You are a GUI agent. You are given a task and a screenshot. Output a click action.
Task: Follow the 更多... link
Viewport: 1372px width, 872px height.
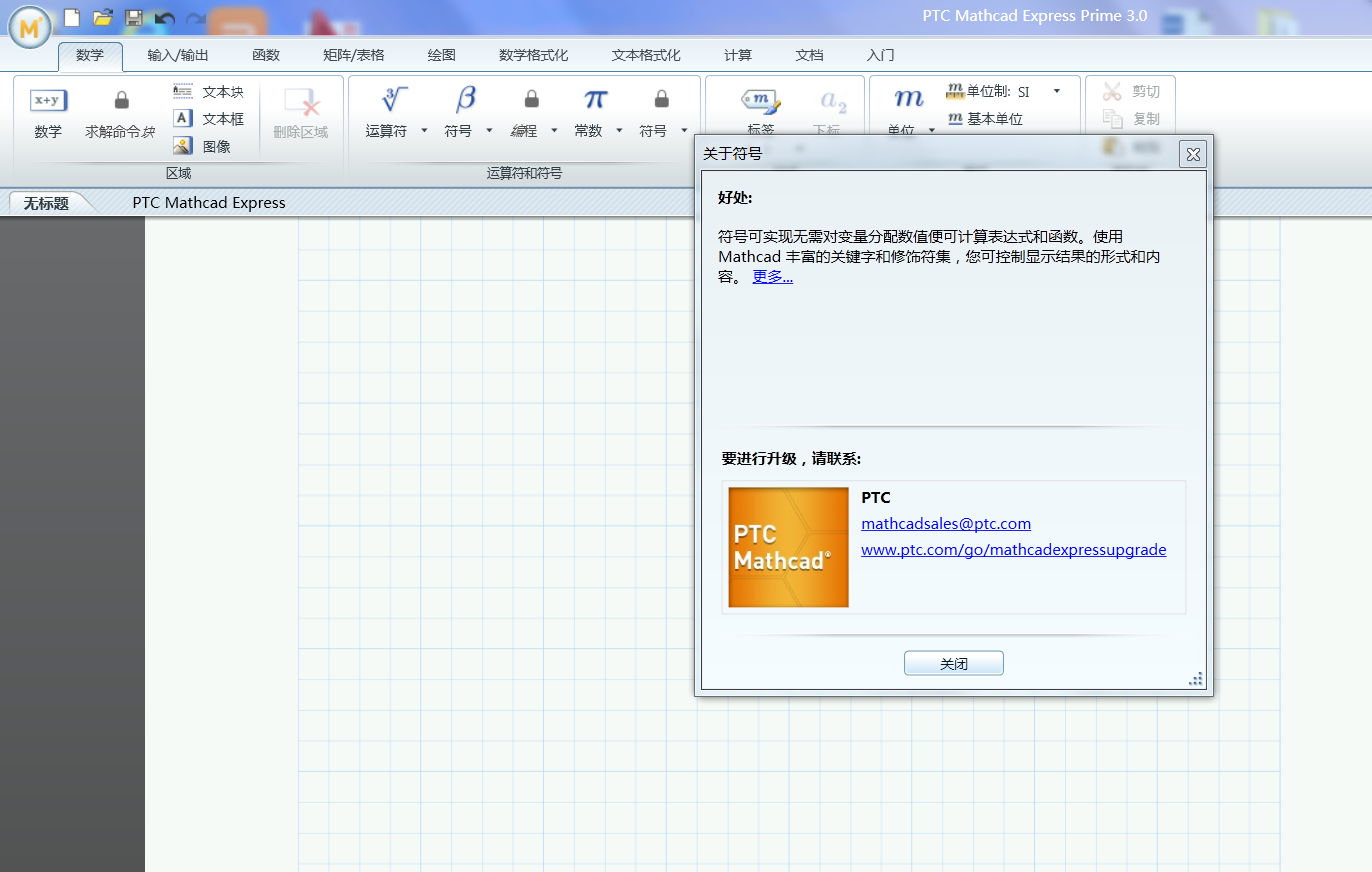773,277
